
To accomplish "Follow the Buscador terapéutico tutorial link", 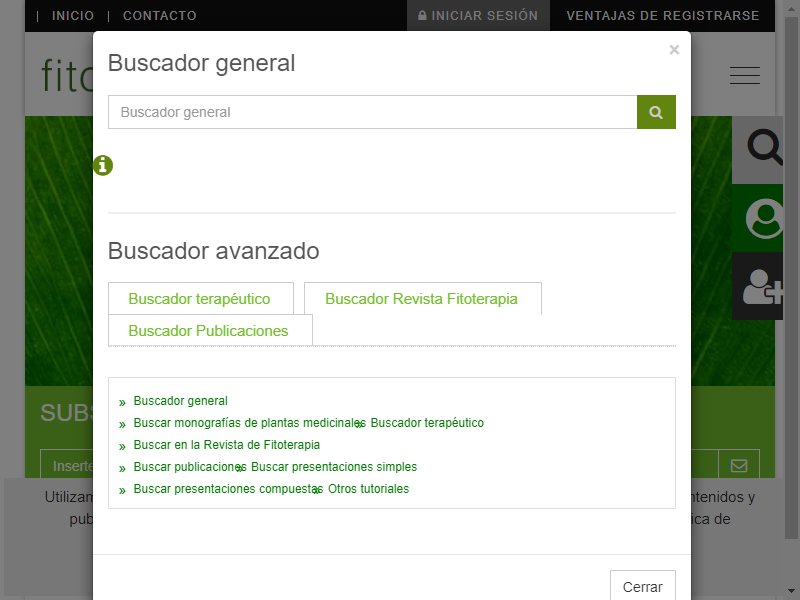I will click(427, 423).
